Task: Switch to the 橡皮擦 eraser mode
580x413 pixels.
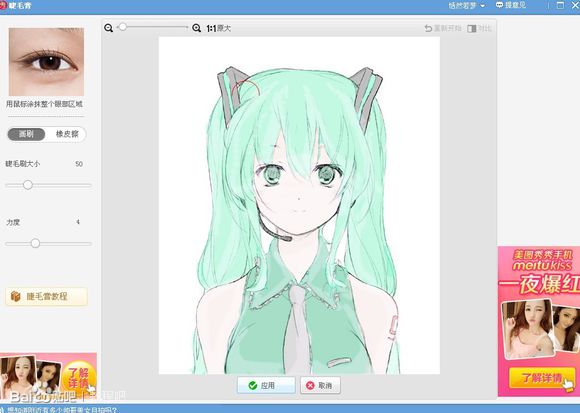Action: (x=67, y=134)
